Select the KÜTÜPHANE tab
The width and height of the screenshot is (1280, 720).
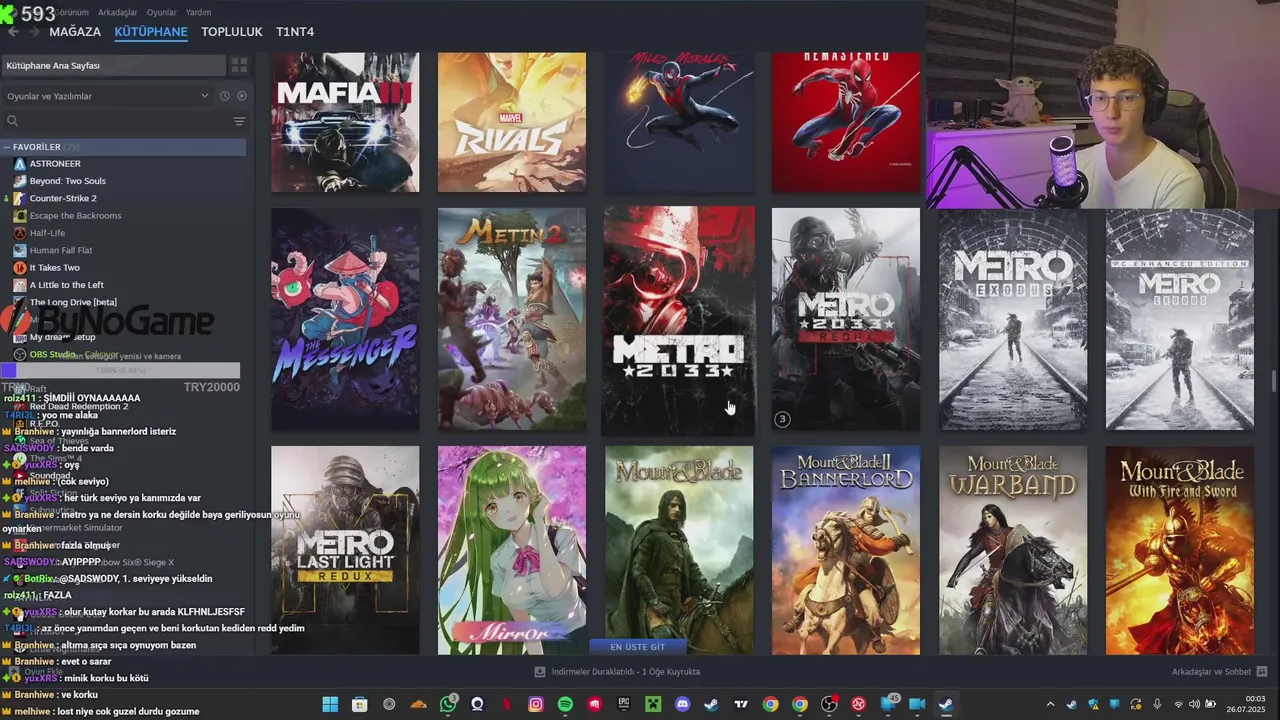(x=151, y=32)
